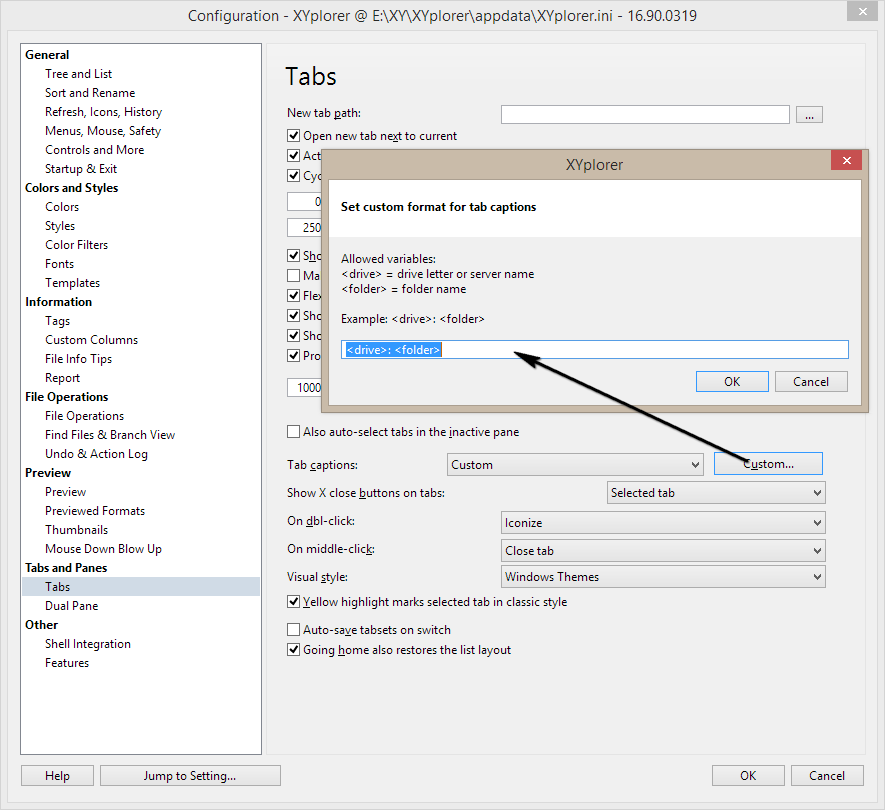
Task: Go to 'Color Filters' settings page
Action: 76,245
